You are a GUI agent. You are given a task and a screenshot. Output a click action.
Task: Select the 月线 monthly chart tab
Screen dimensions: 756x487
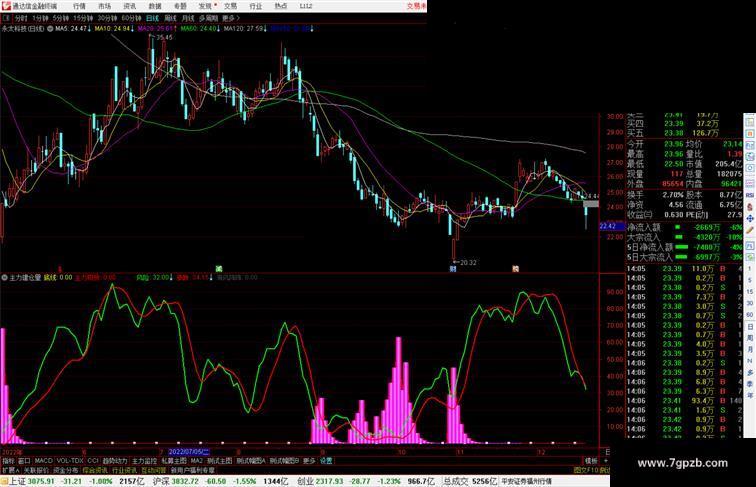tap(188, 18)
